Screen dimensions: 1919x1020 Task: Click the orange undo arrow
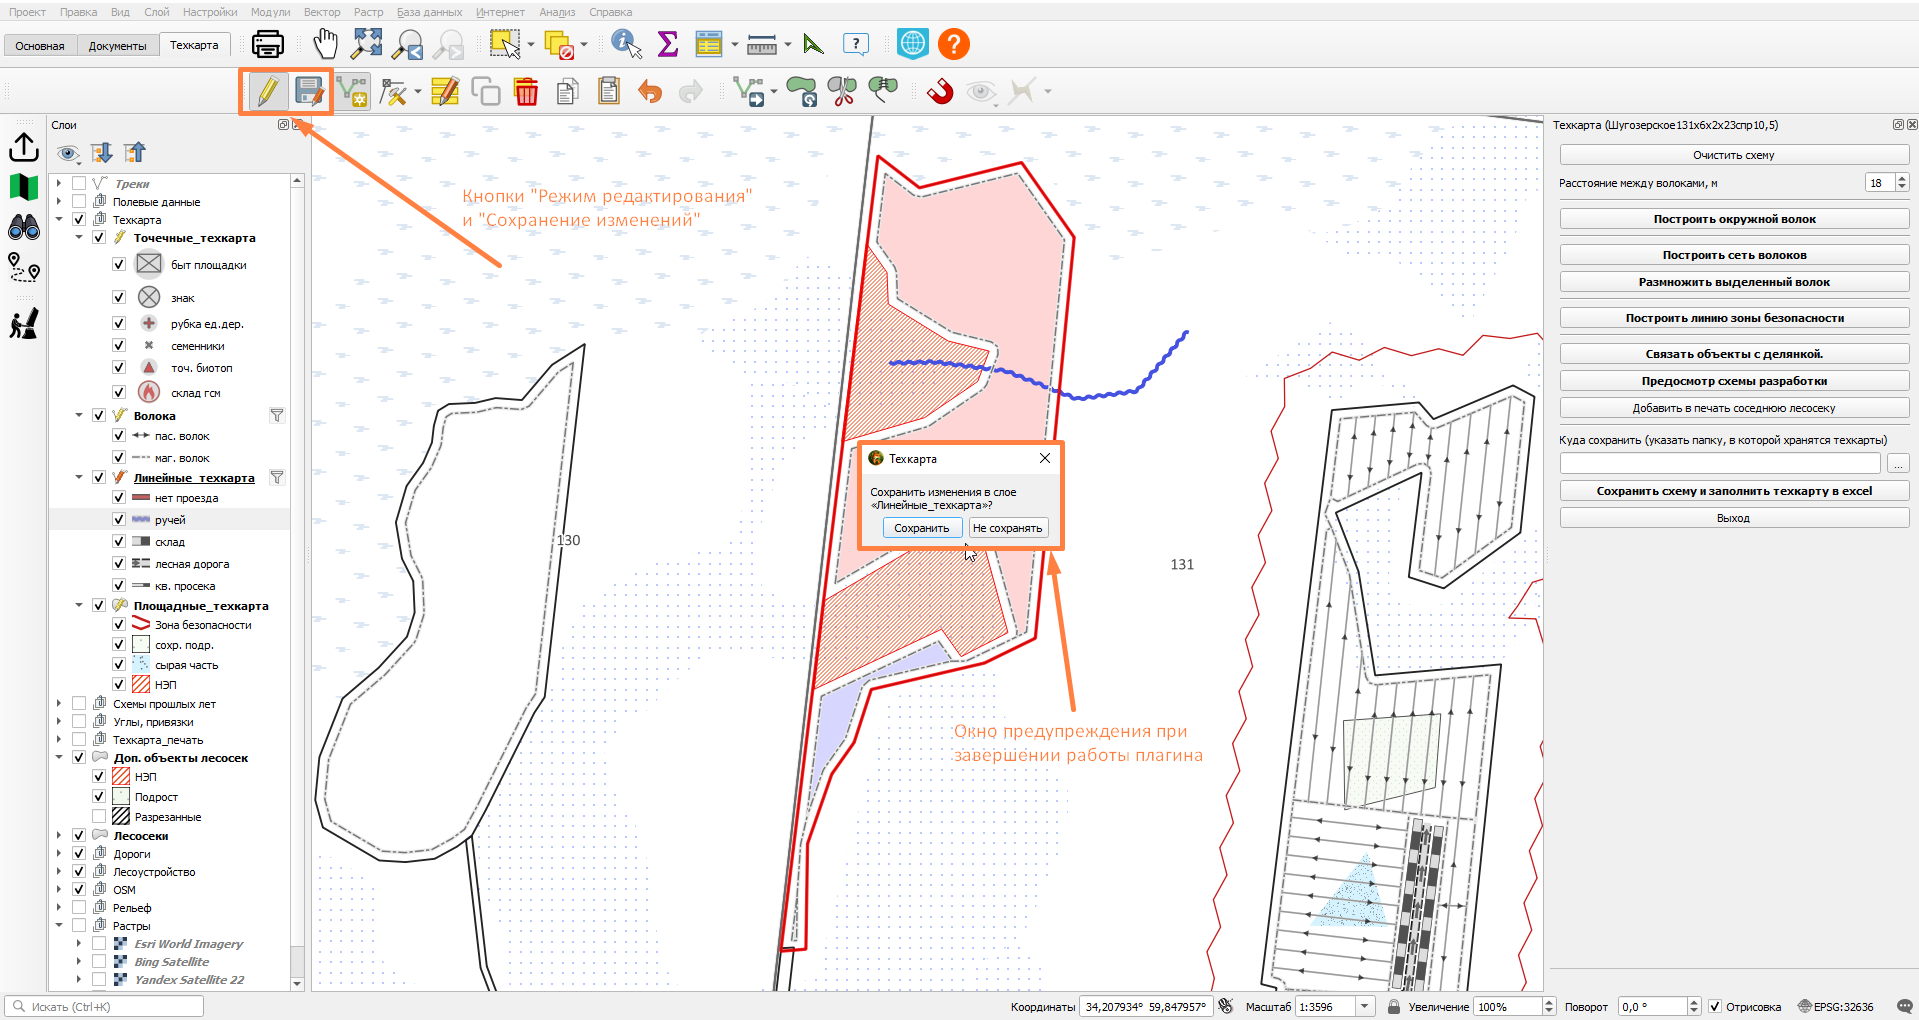[650, 92]
